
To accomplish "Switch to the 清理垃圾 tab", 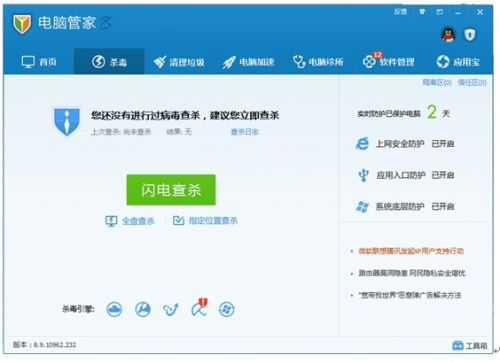I will tap(179, 62).
